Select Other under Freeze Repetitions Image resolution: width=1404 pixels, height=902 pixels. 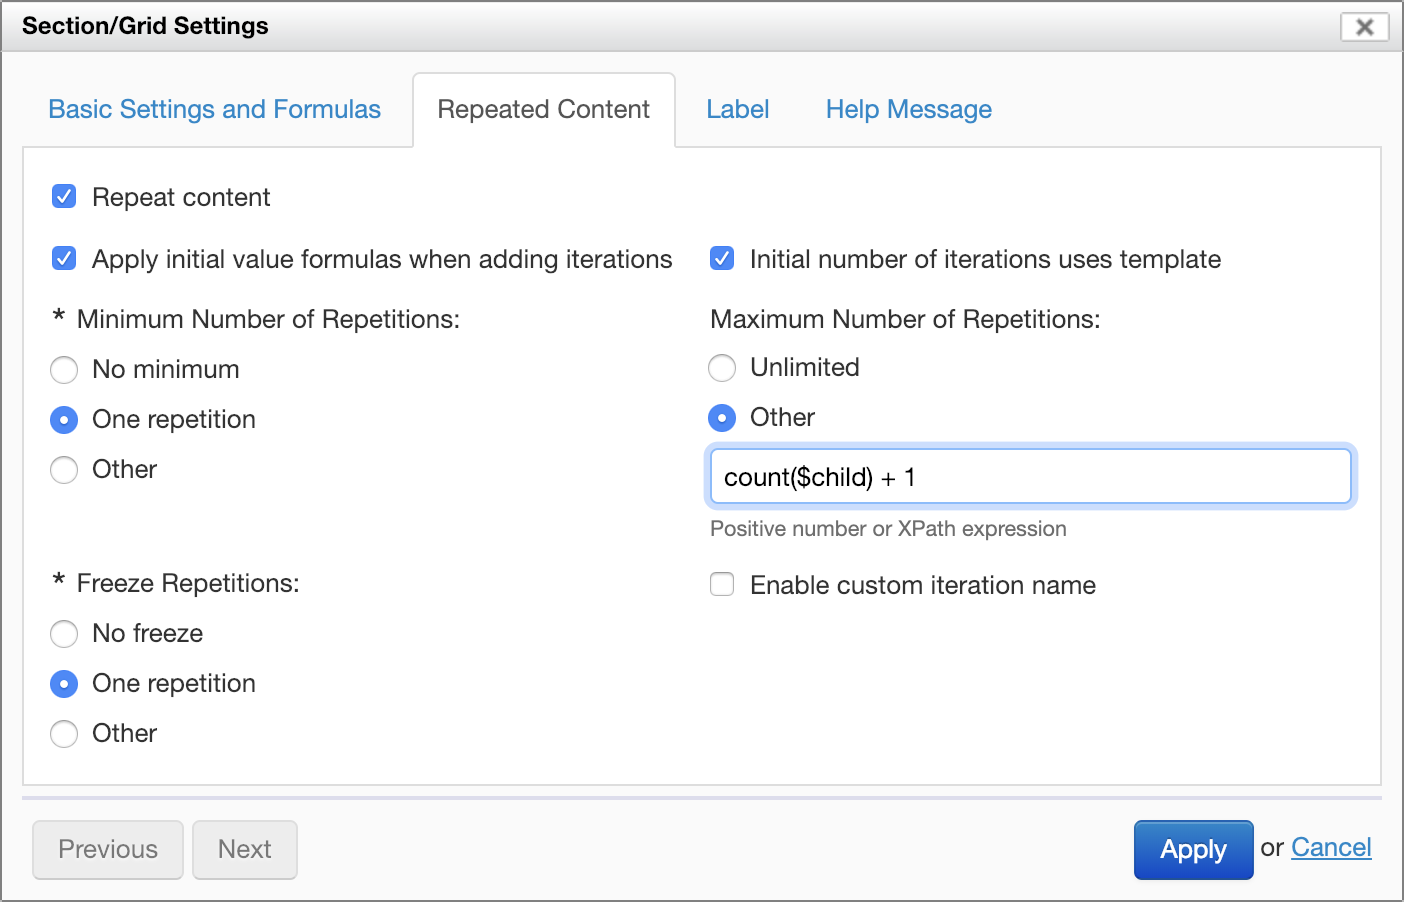tap(64, 734)
